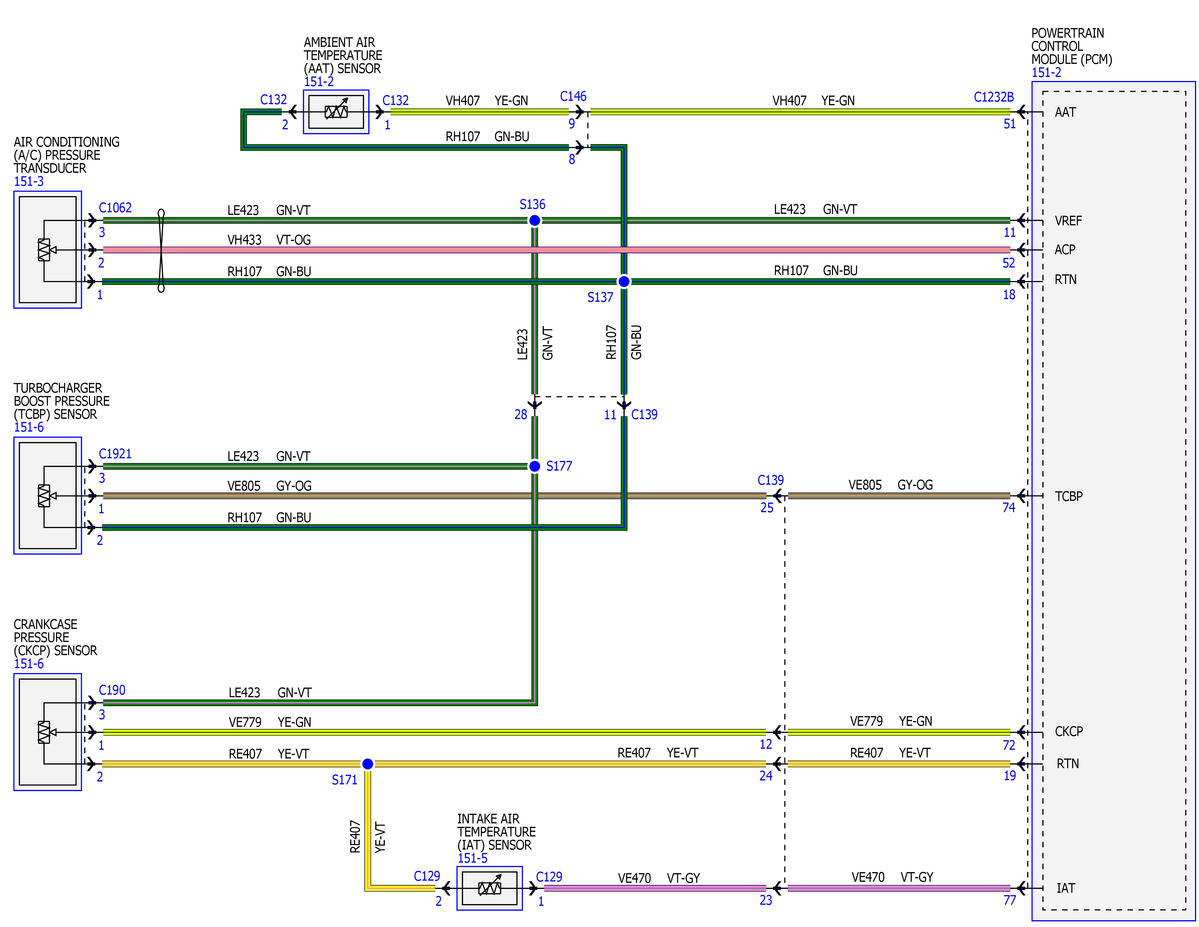Viewport: 1199px width, 927px height.
Task: Click the Intake Air Temperature sensor symbol
Action: (x=489, y=888)
